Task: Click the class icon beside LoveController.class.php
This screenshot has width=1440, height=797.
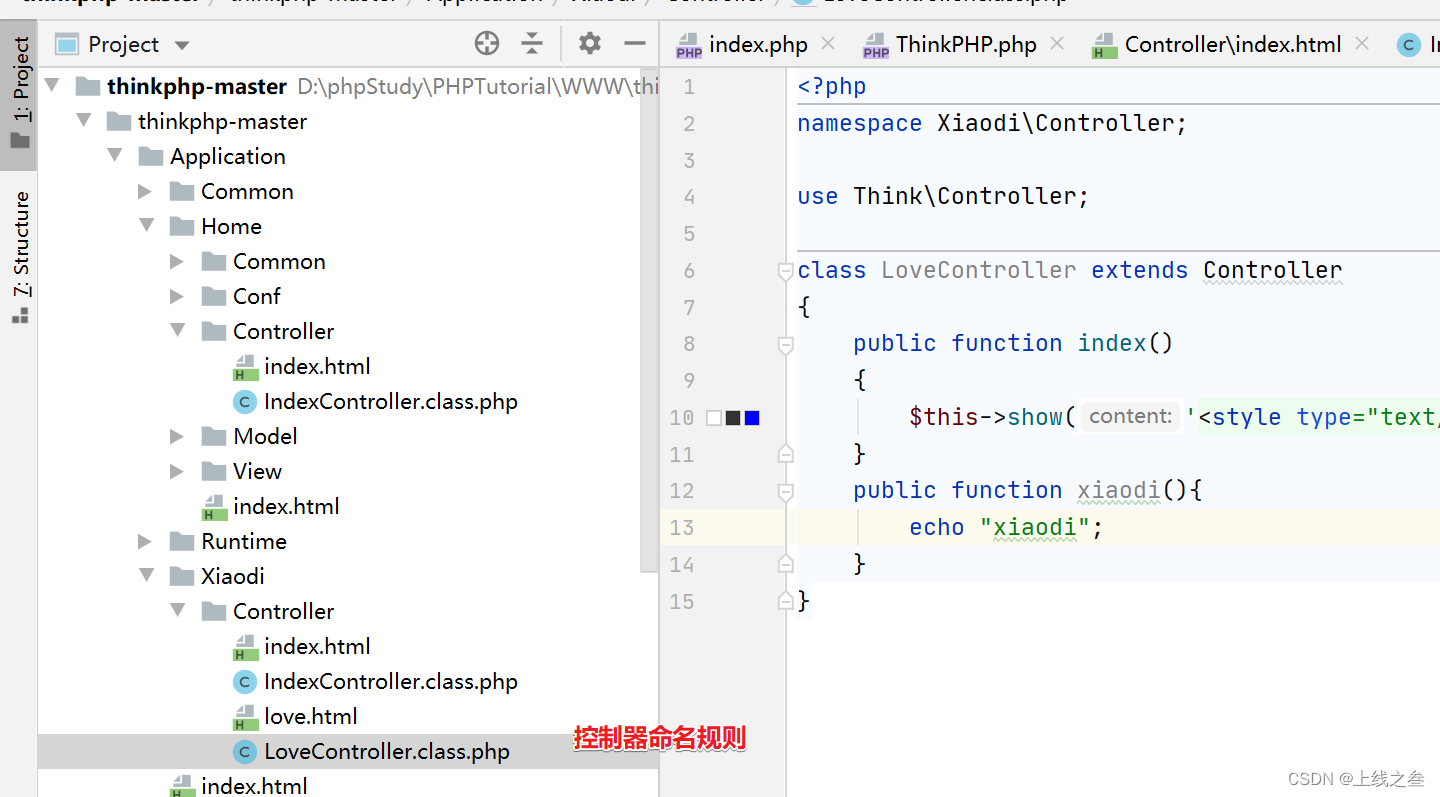Action: (x=245, y=751)
